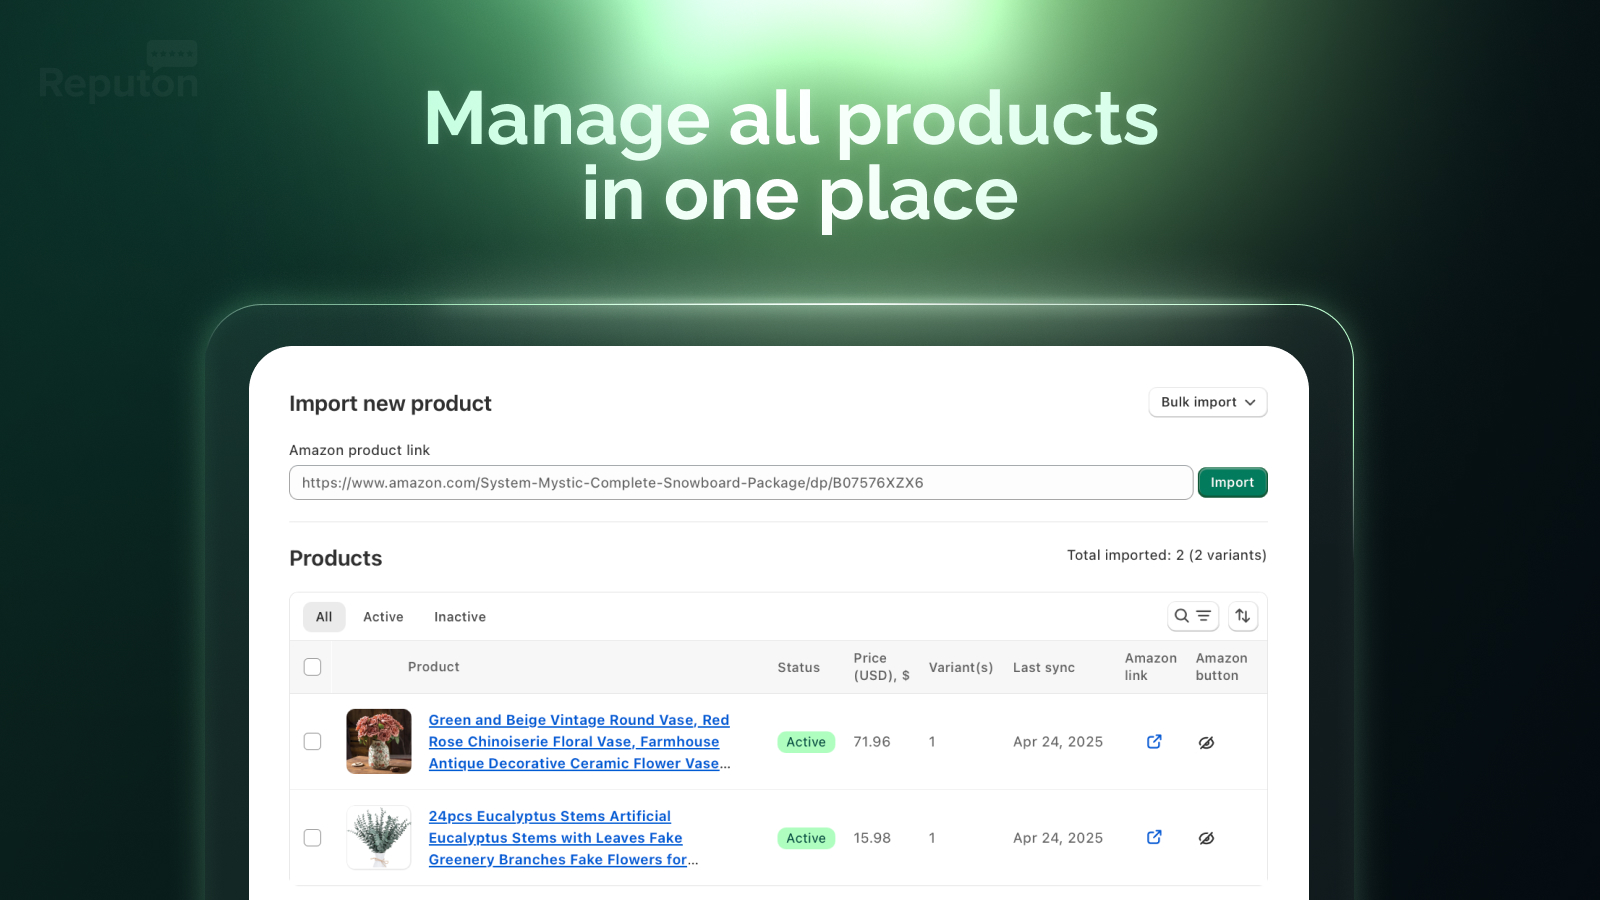This screenshot has width=1600, height=900.
Task: Open Amazon link for the vase product
Action: click(1154, 742)
